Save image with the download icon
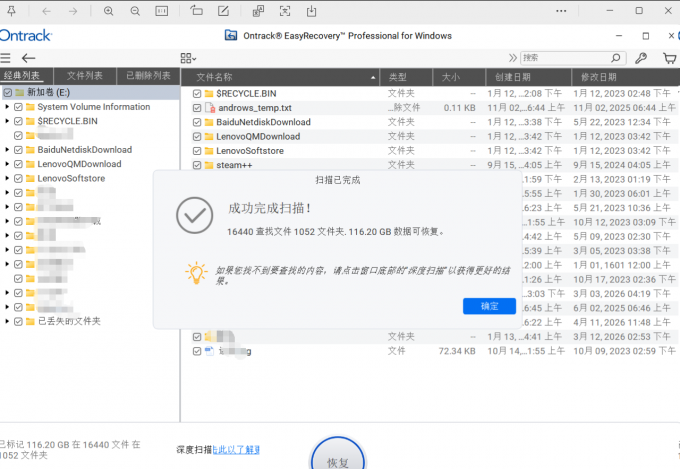680x469 pixels. pyautogui.click(x=311, y=11)
